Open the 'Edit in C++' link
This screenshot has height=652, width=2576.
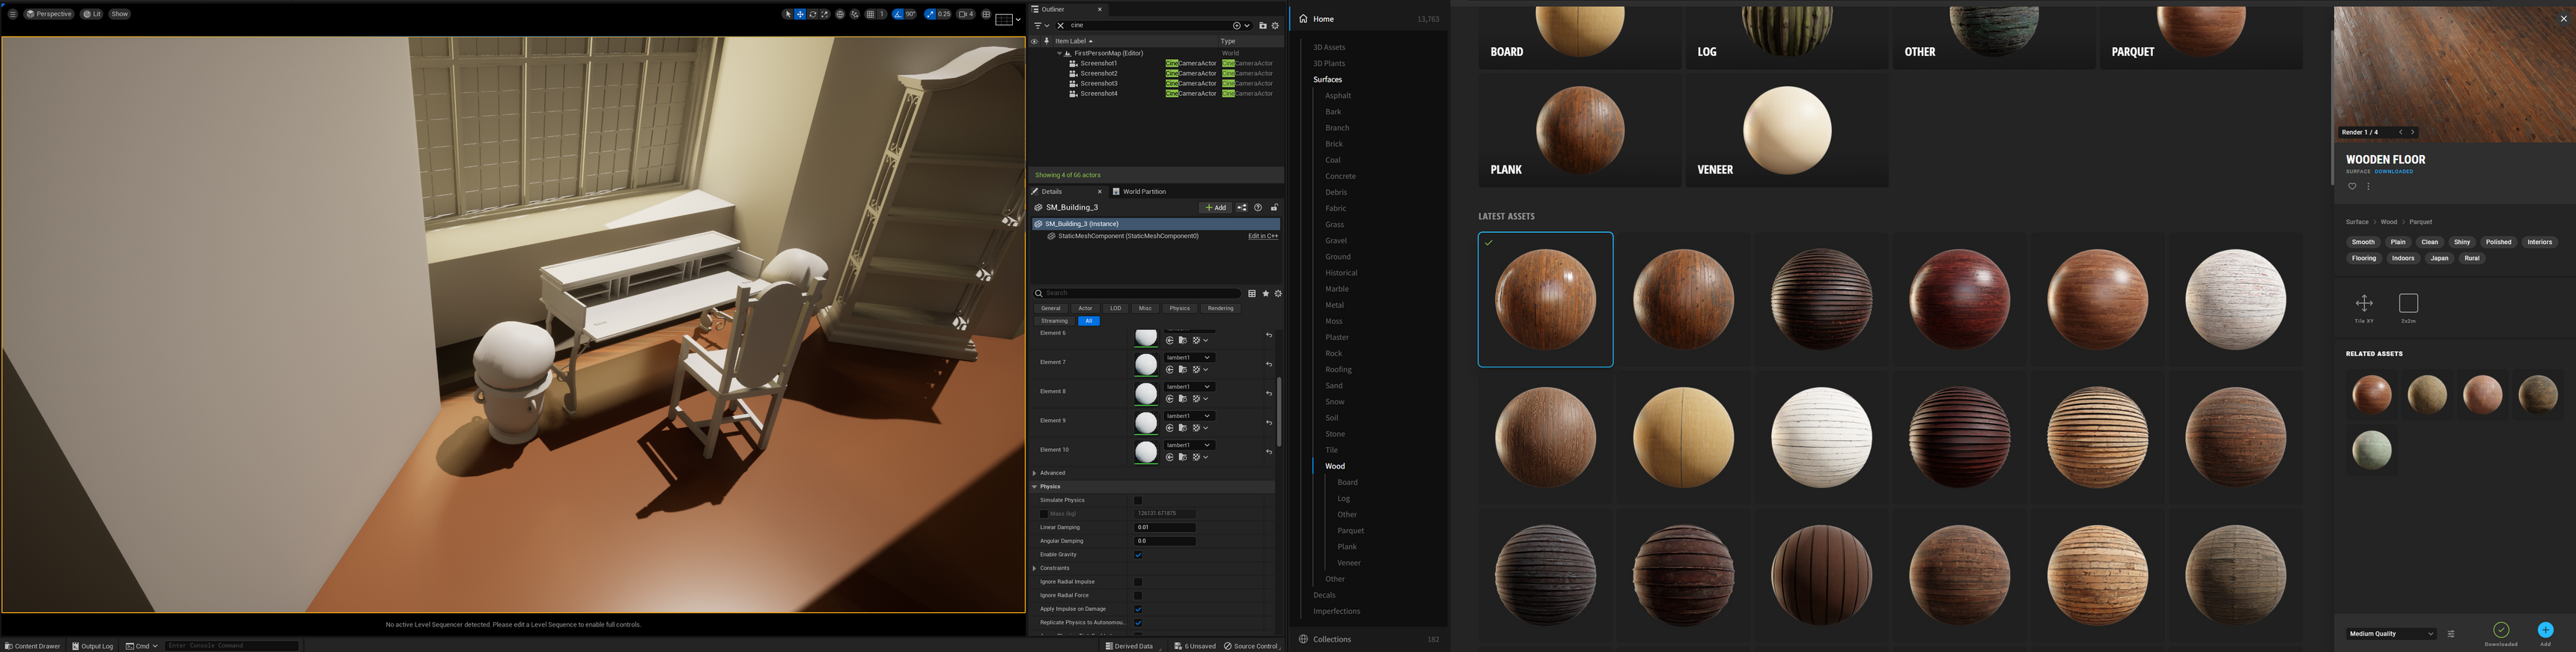pyautogui.click(x=1263, y=236)
